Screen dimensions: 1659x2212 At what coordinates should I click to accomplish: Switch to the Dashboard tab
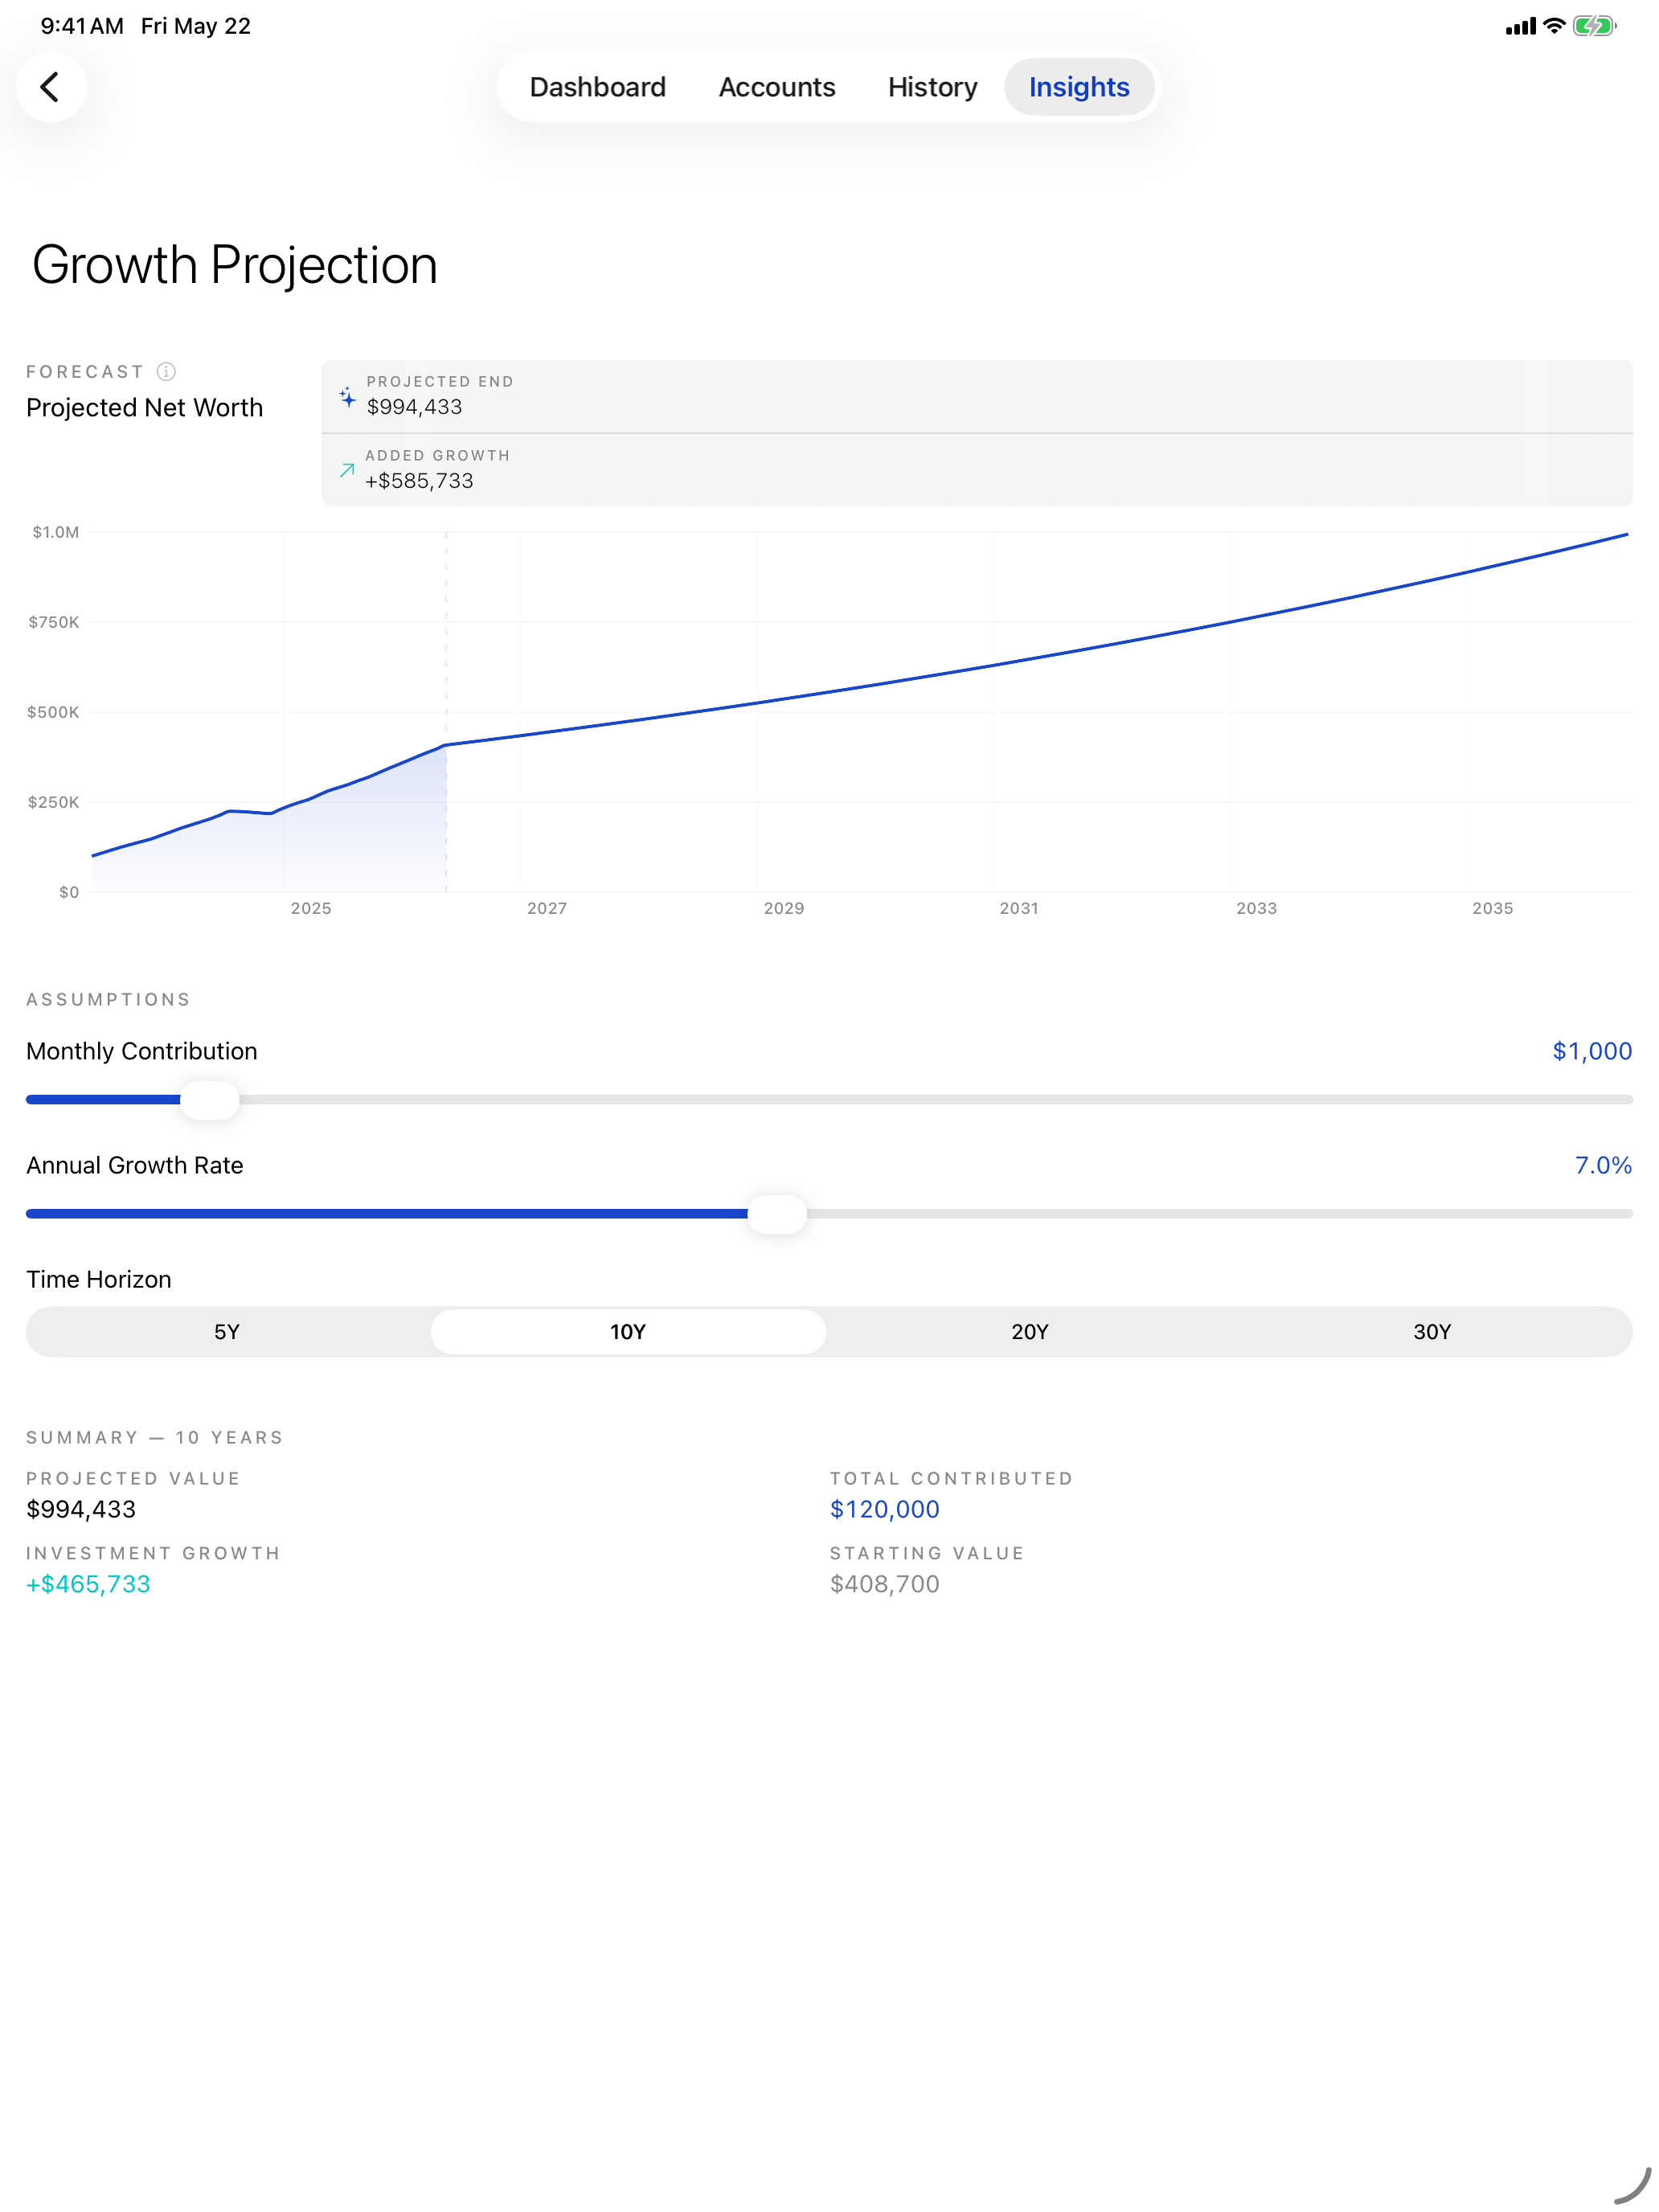tap(597, 87)
